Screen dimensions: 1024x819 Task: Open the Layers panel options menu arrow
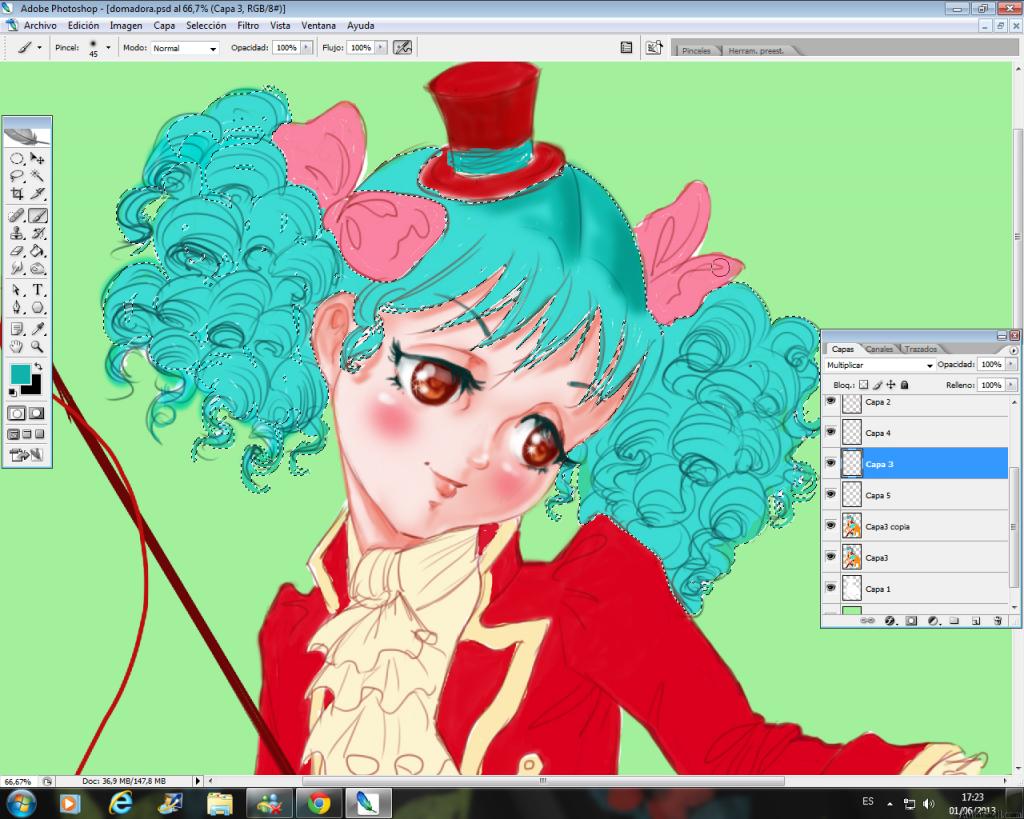[1014, 350]
